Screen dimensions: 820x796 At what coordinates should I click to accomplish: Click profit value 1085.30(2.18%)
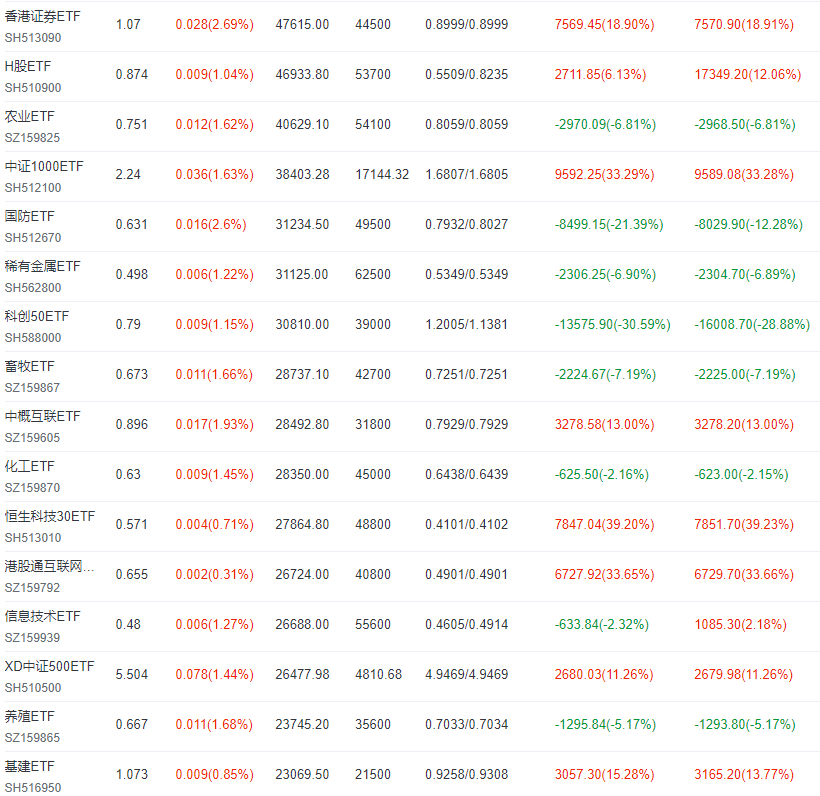point(741,624)
